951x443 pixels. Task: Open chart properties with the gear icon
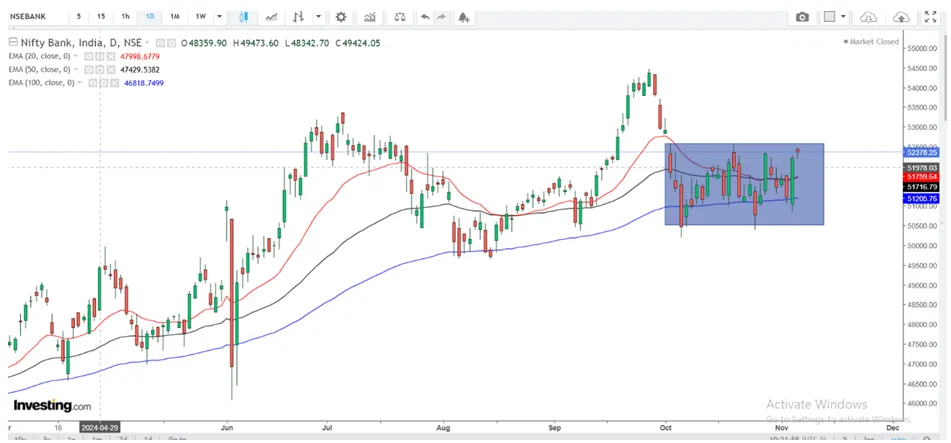341,17
